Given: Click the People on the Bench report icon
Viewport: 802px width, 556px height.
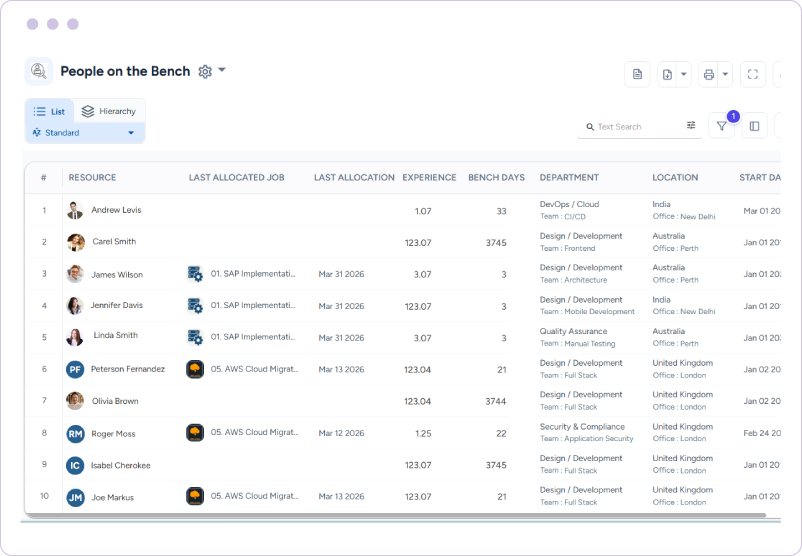Looking at the screenshot, I should (x=38, y=71).
